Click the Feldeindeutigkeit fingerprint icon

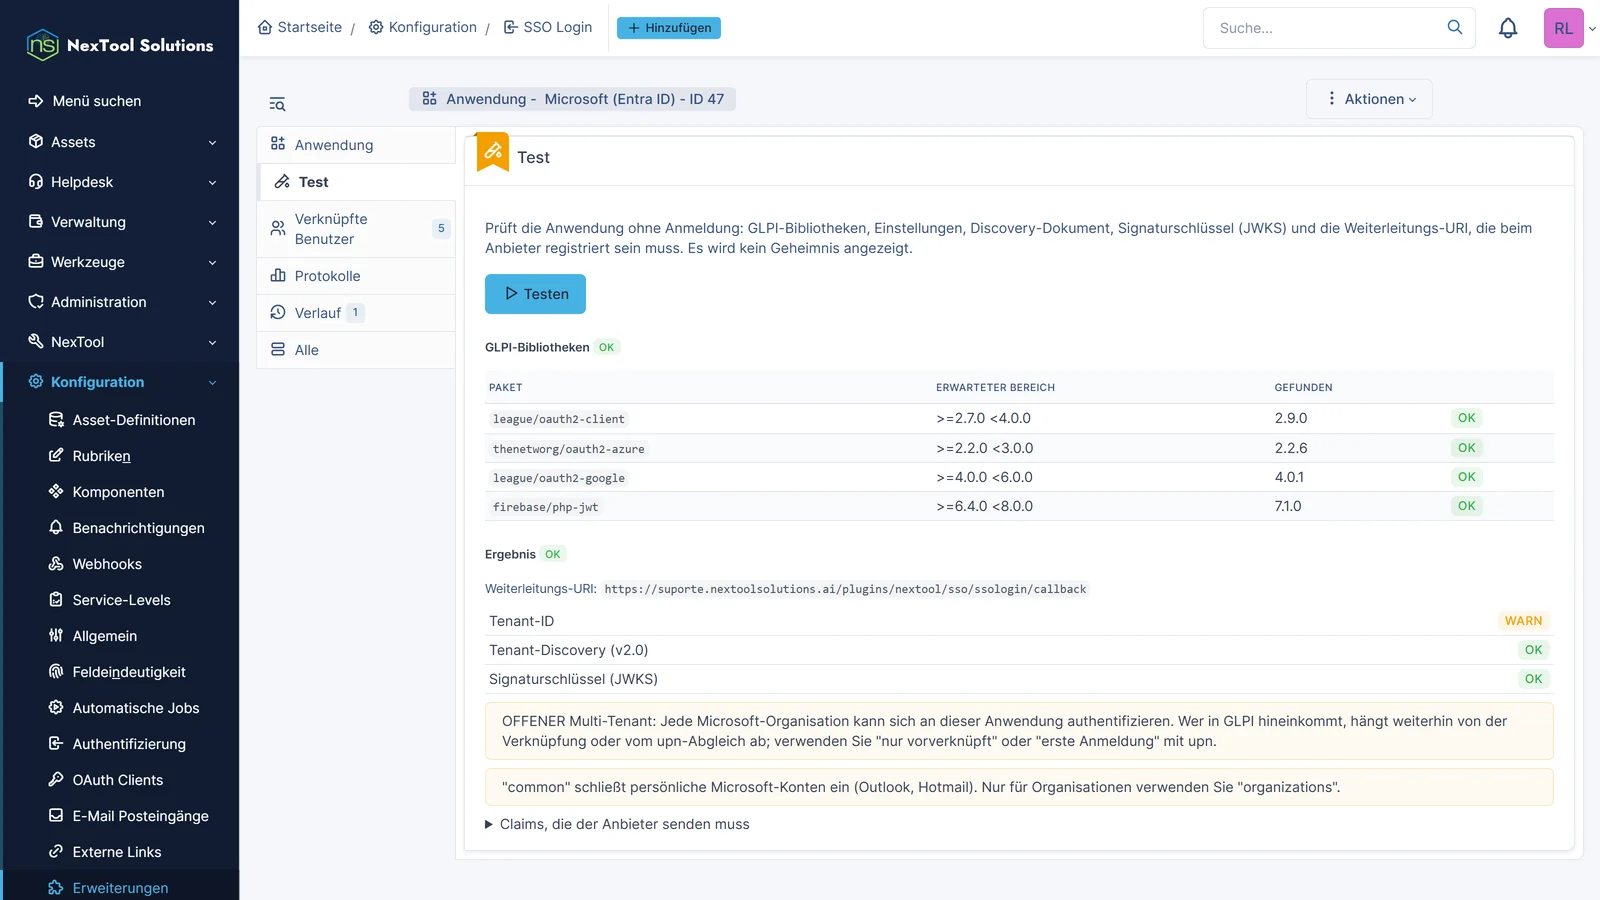(56, 672)
